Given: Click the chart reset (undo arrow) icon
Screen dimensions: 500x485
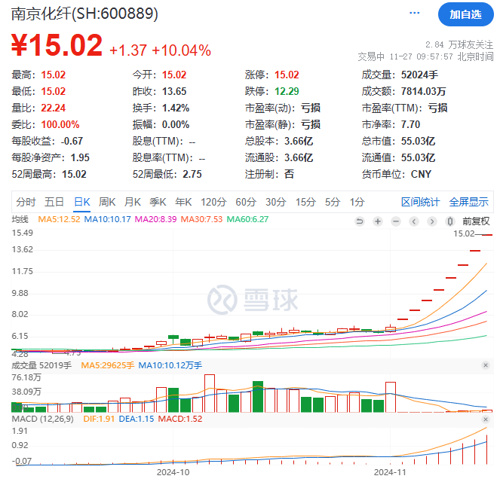Looking at the screenshot, I should [359, 221].
